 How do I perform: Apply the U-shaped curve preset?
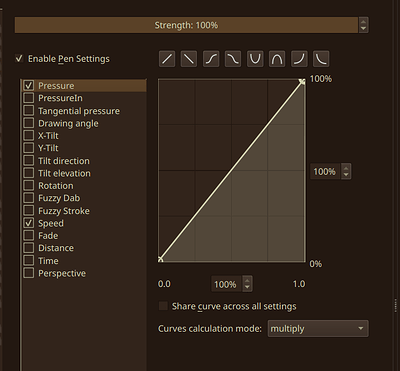pyautogui.click(x=255, y=59)
